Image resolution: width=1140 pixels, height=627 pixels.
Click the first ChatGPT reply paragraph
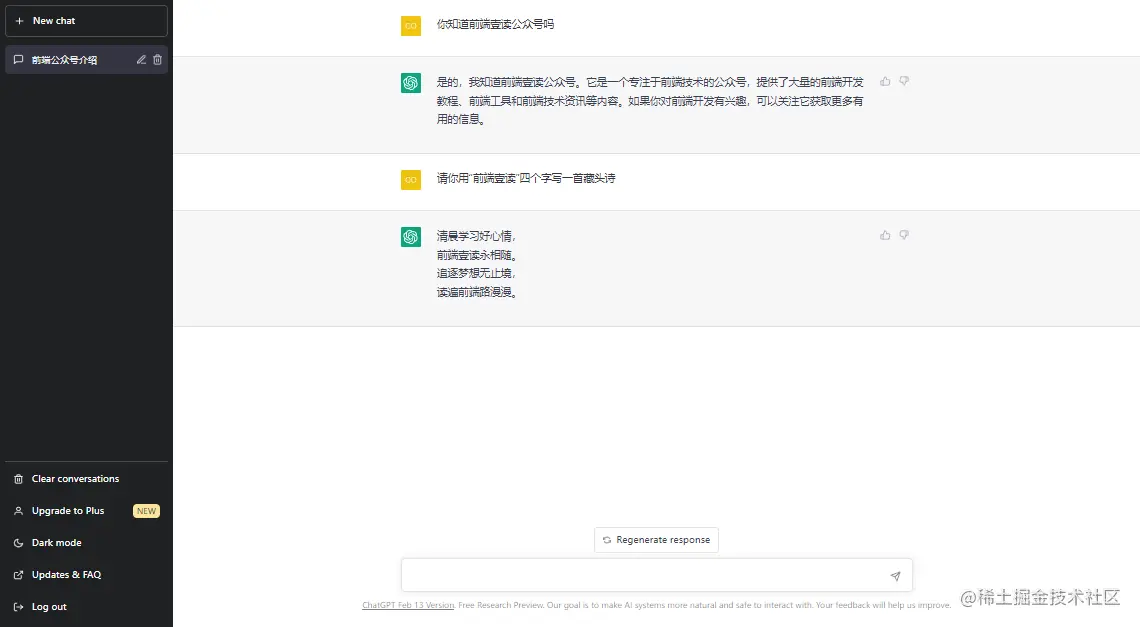pyautogui.click(x=650, y=100)
